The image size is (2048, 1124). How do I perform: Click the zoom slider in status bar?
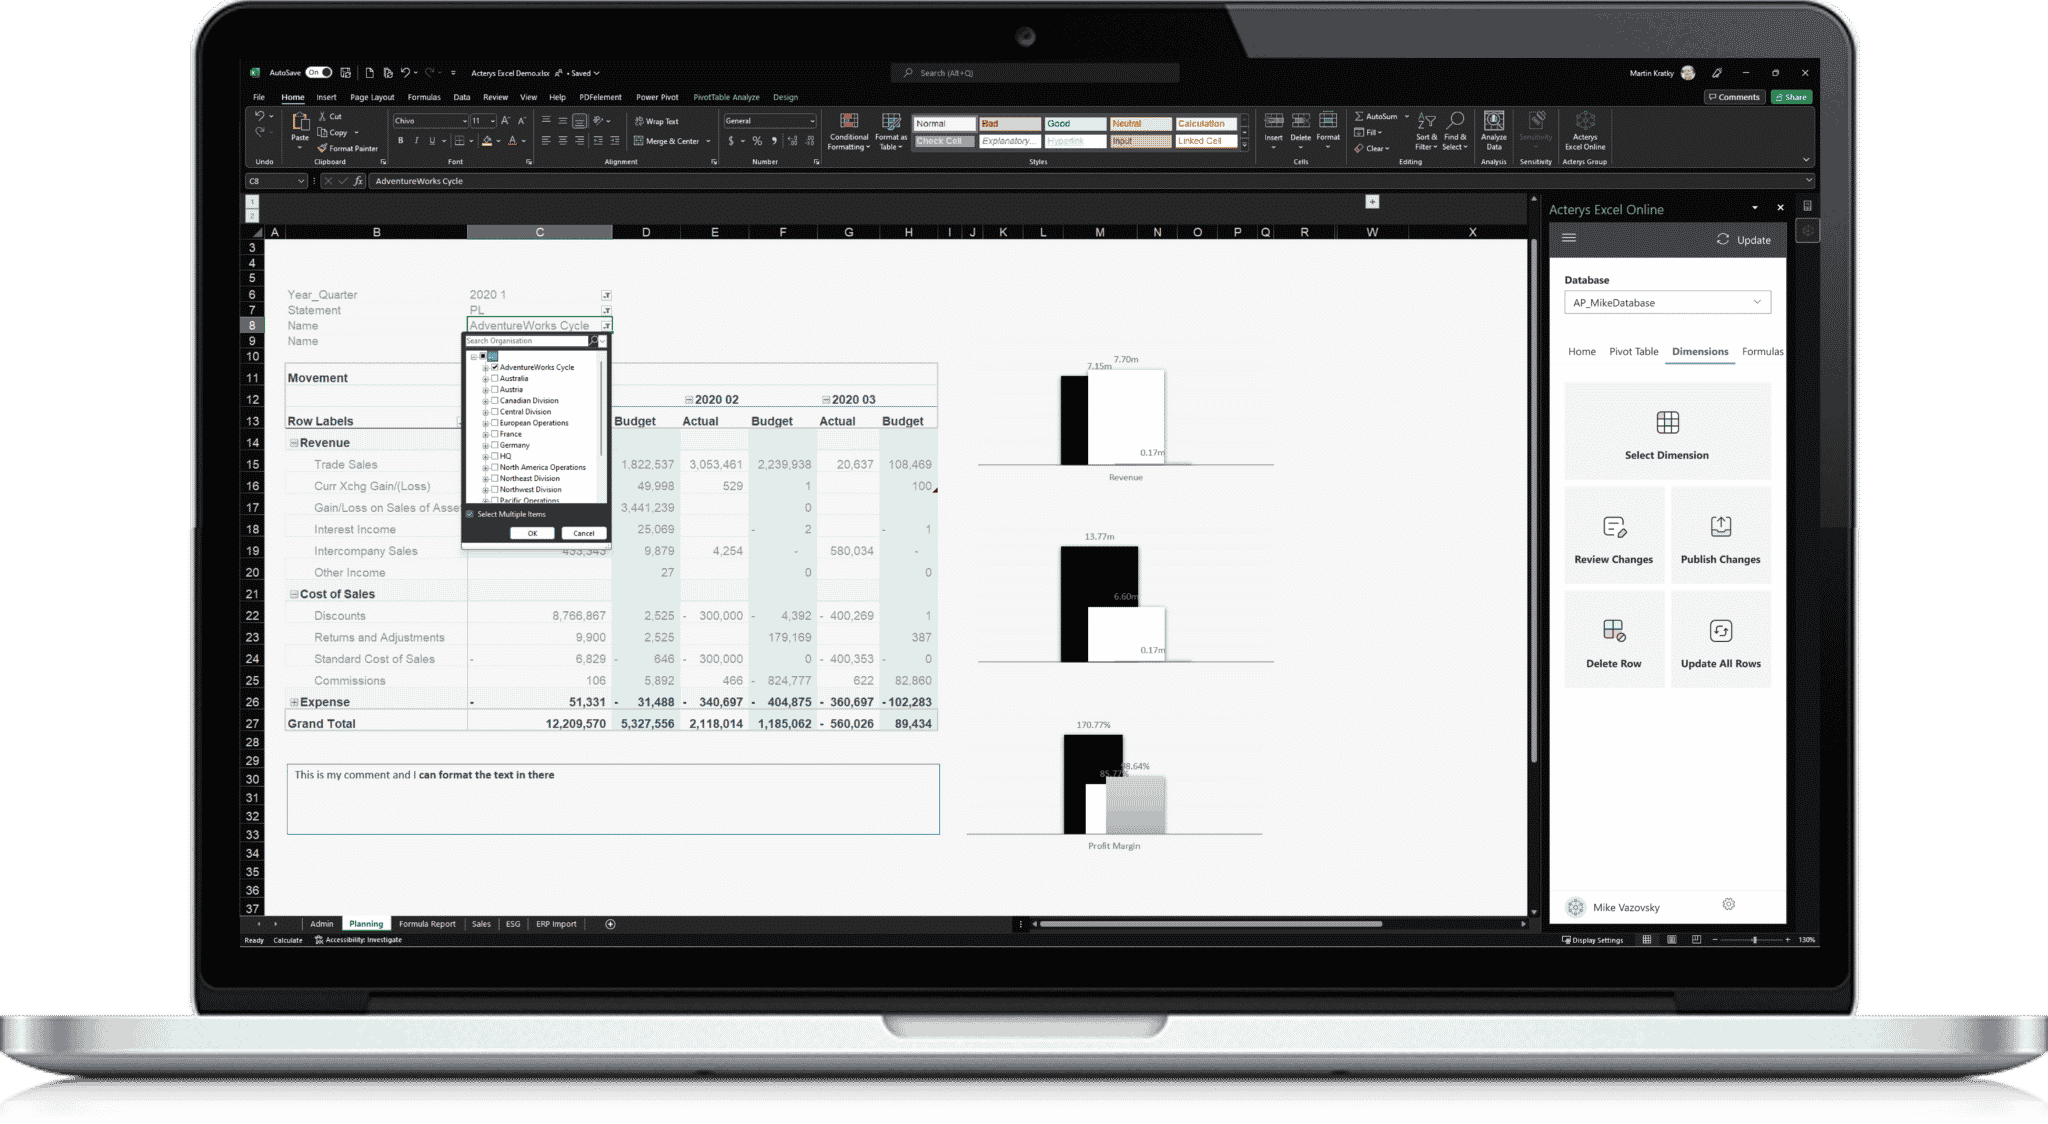tap(1754, 940)
